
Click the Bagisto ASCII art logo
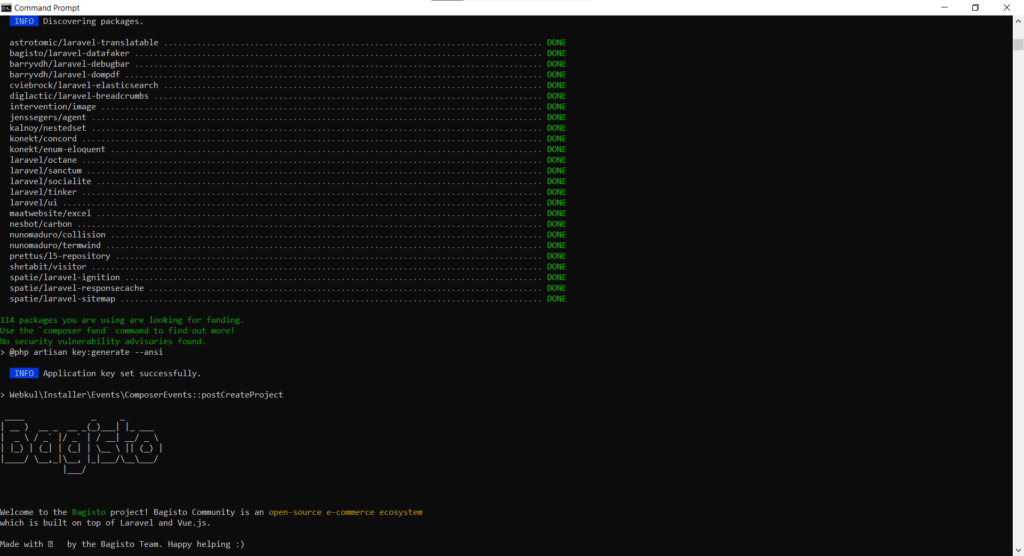click(82, 442)
